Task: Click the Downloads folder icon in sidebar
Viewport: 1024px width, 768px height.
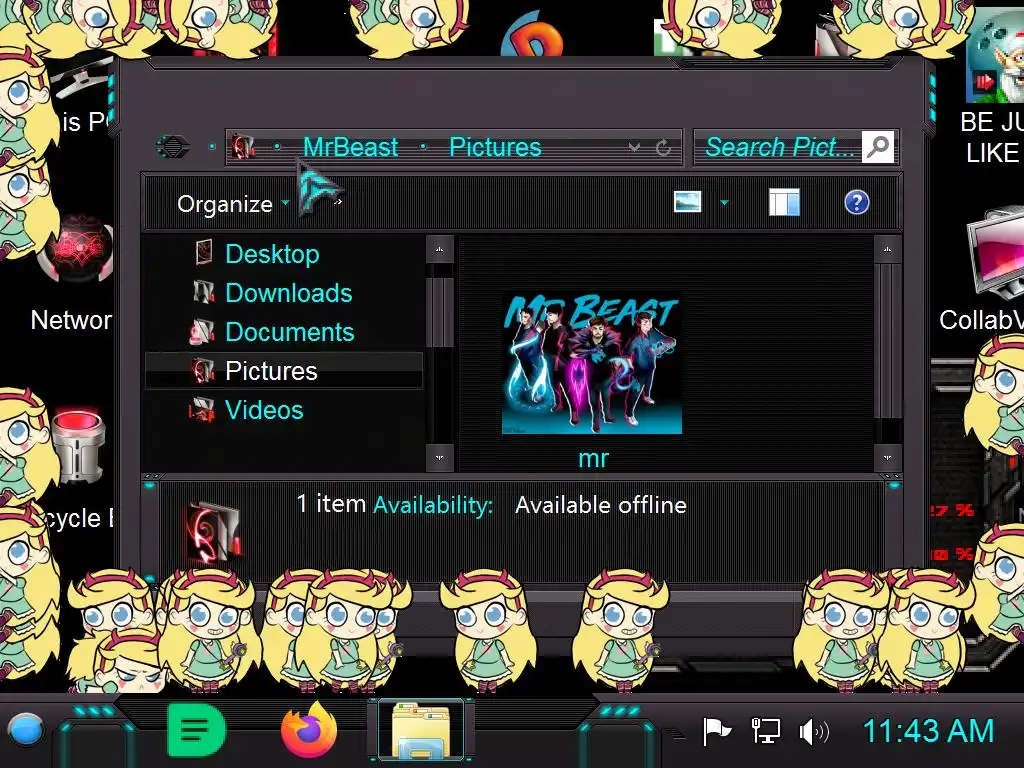Action: [204, 292]
